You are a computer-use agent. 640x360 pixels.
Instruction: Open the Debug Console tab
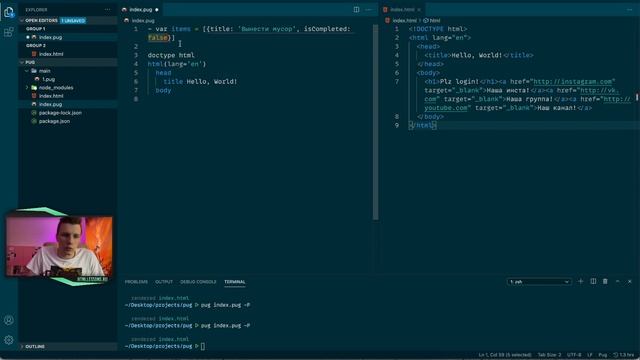tap(198, 282)
